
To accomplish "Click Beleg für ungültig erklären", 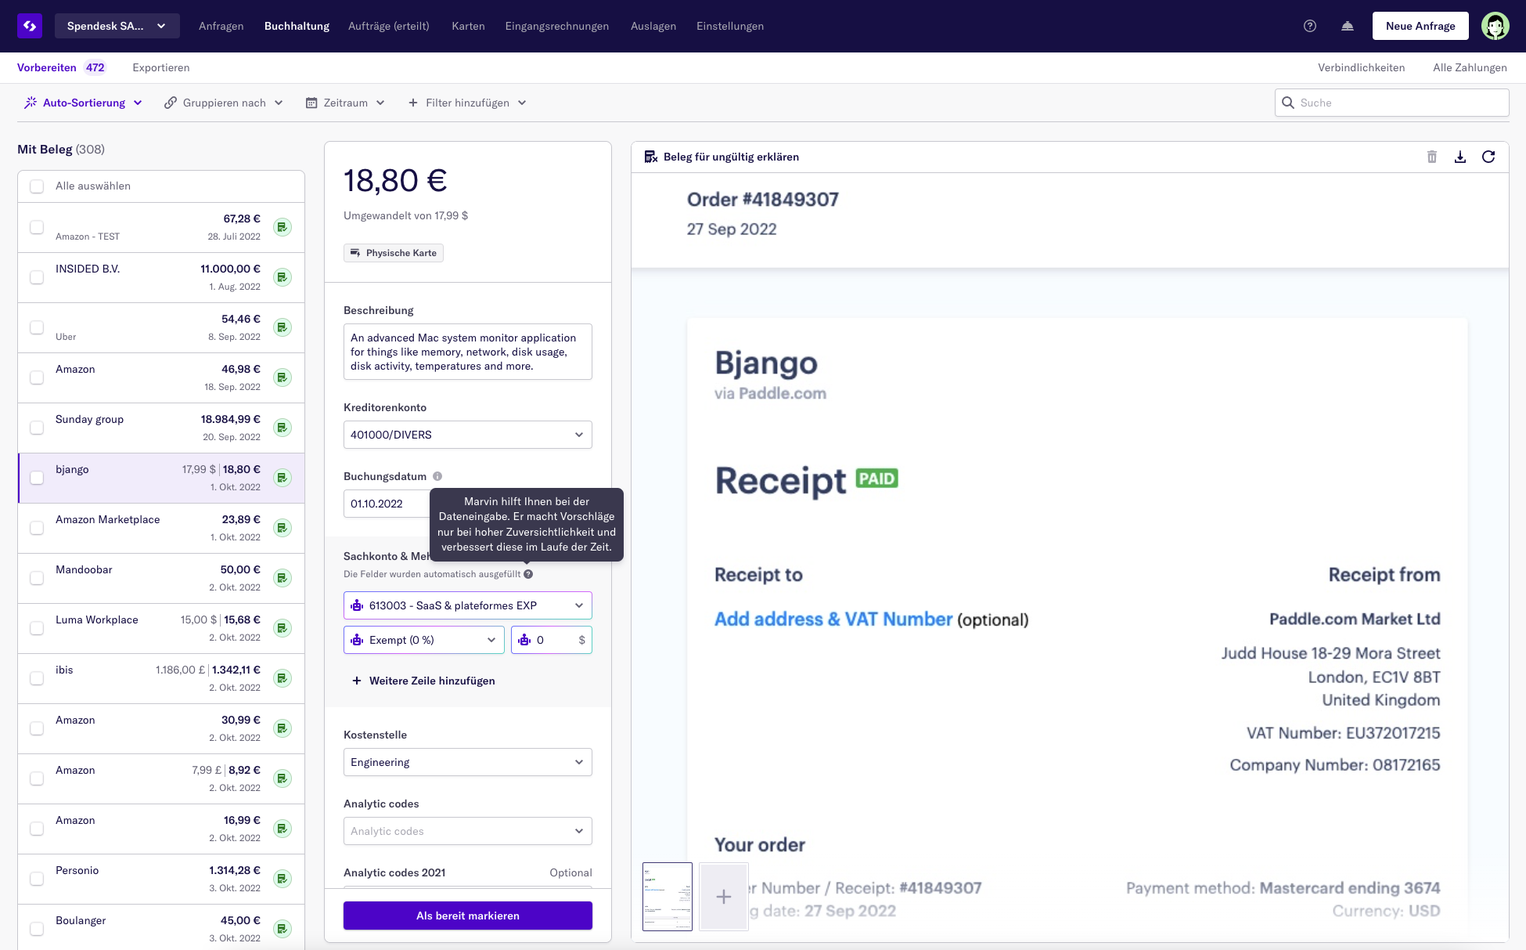I will tap(721, 157).
